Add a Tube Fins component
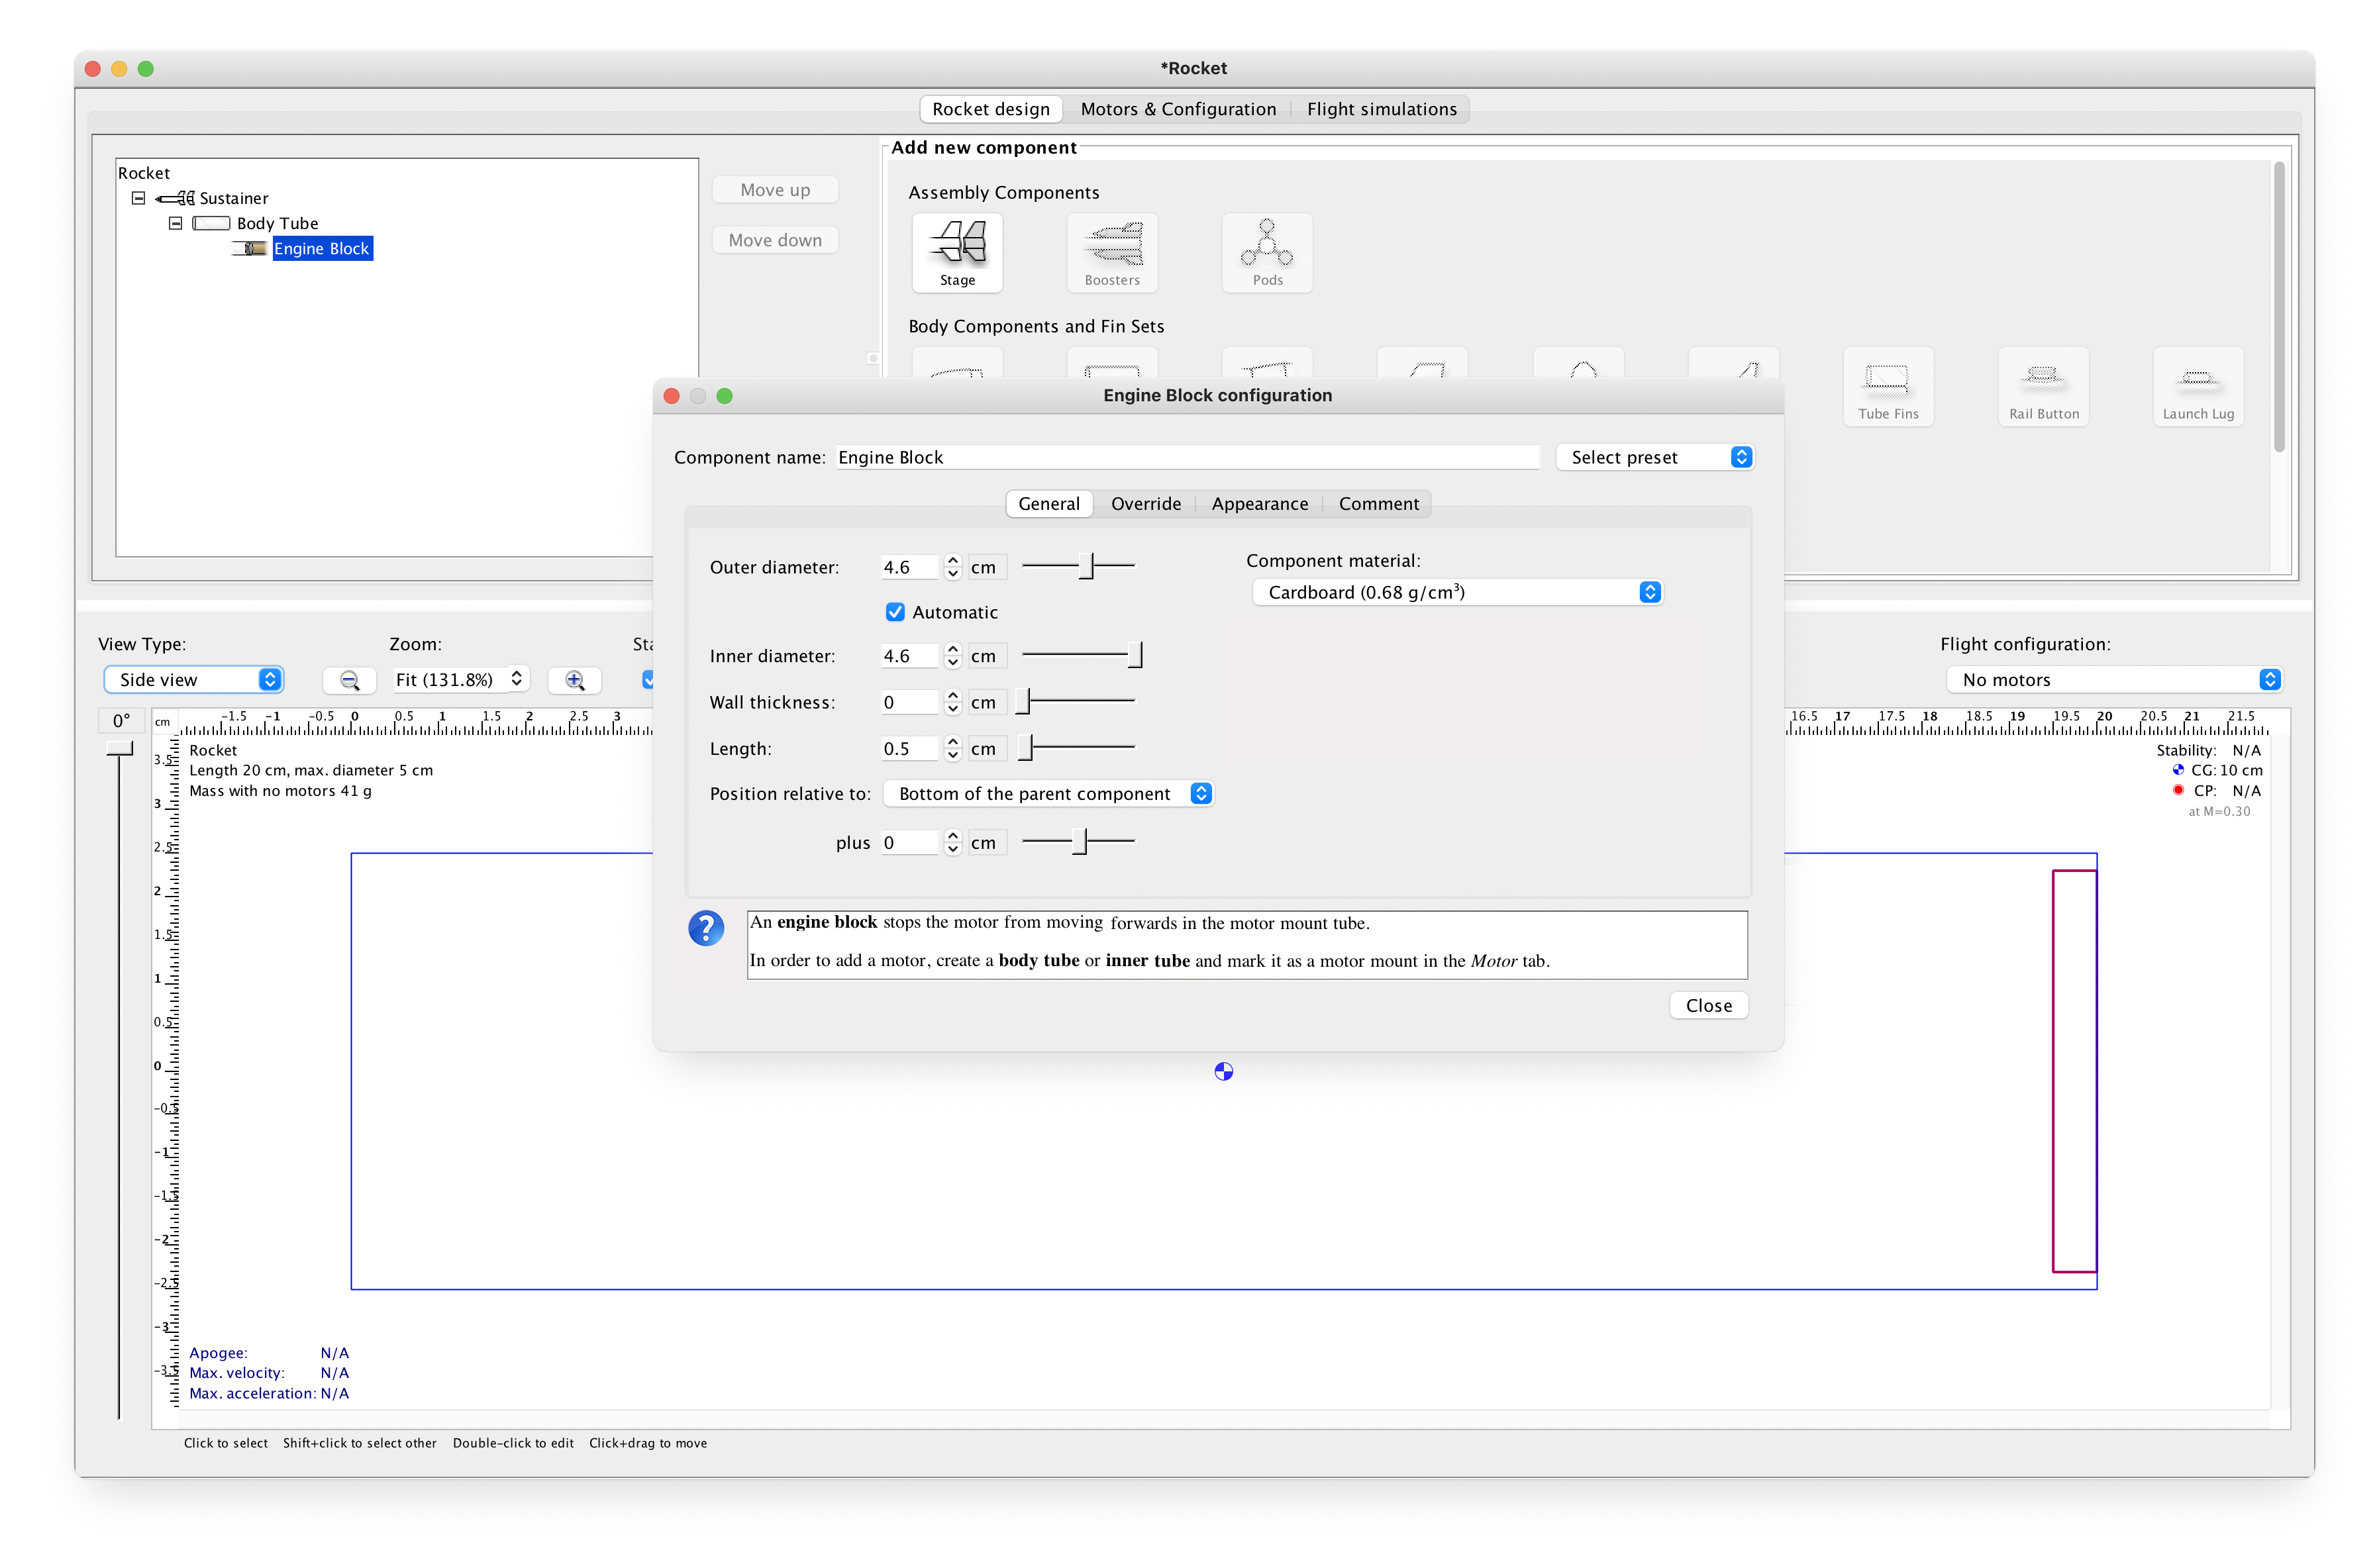The width and height of the screenshot is (2379, 1568). (x=1888, y=387)
